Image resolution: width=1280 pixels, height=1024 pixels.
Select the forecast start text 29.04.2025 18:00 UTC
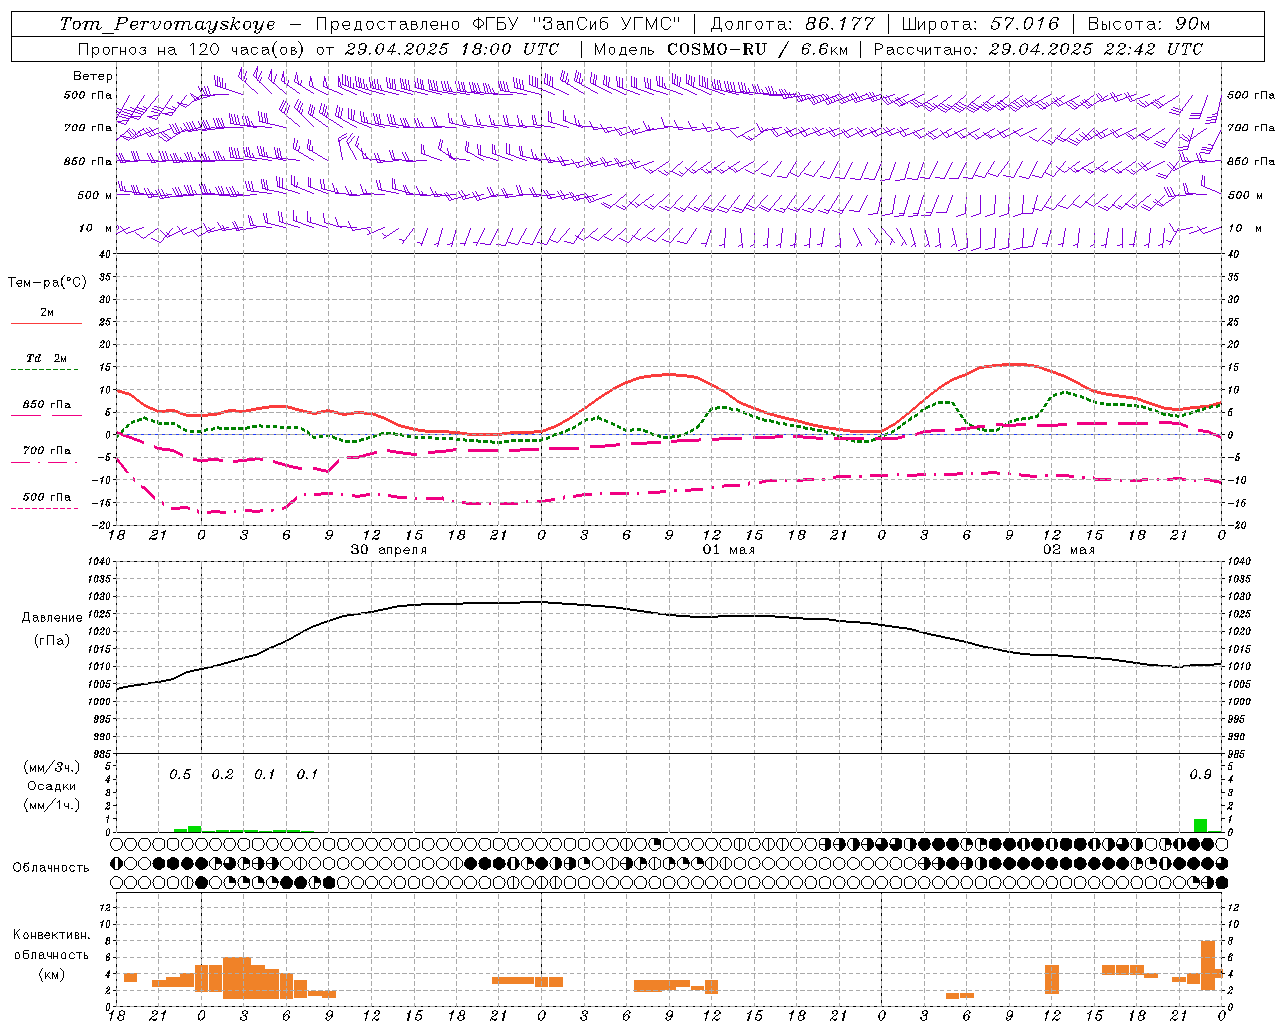pos(451,49)
